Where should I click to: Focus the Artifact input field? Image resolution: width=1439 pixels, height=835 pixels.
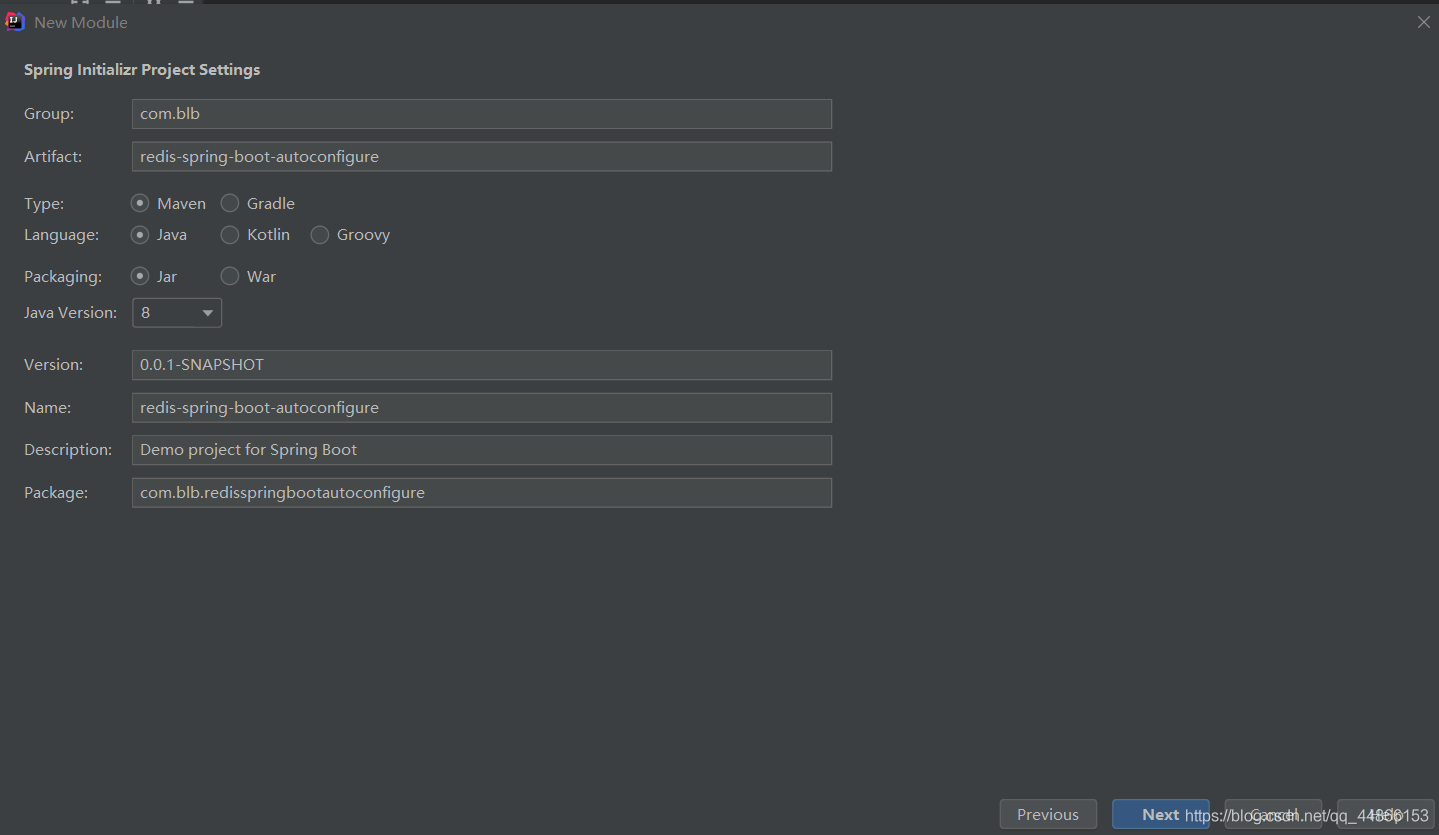pyautogui.click(x=481, y=157)
